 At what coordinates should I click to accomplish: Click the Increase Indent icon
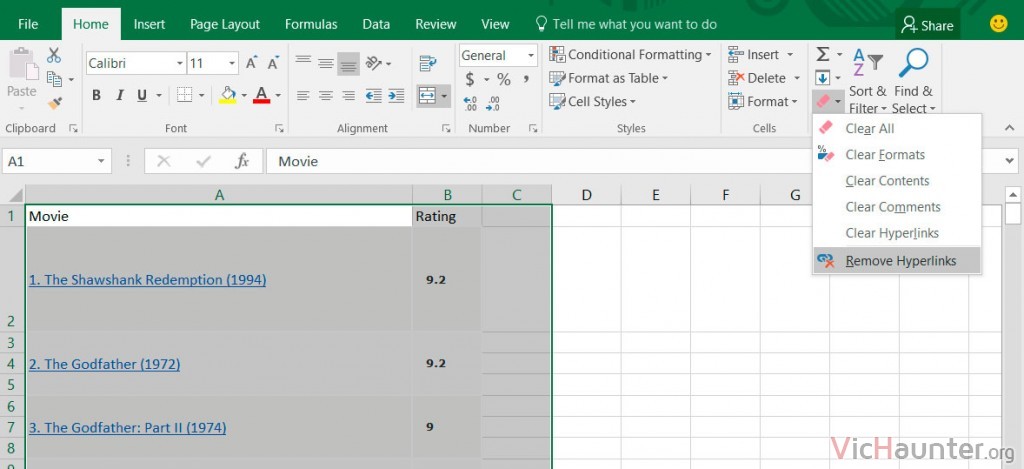coord(396,95)
